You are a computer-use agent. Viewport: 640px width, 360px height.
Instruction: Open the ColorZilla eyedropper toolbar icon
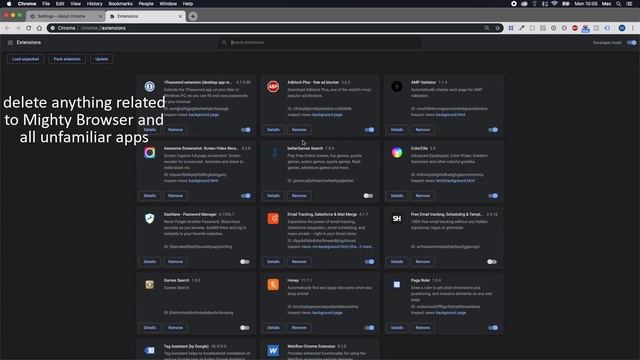522,28
